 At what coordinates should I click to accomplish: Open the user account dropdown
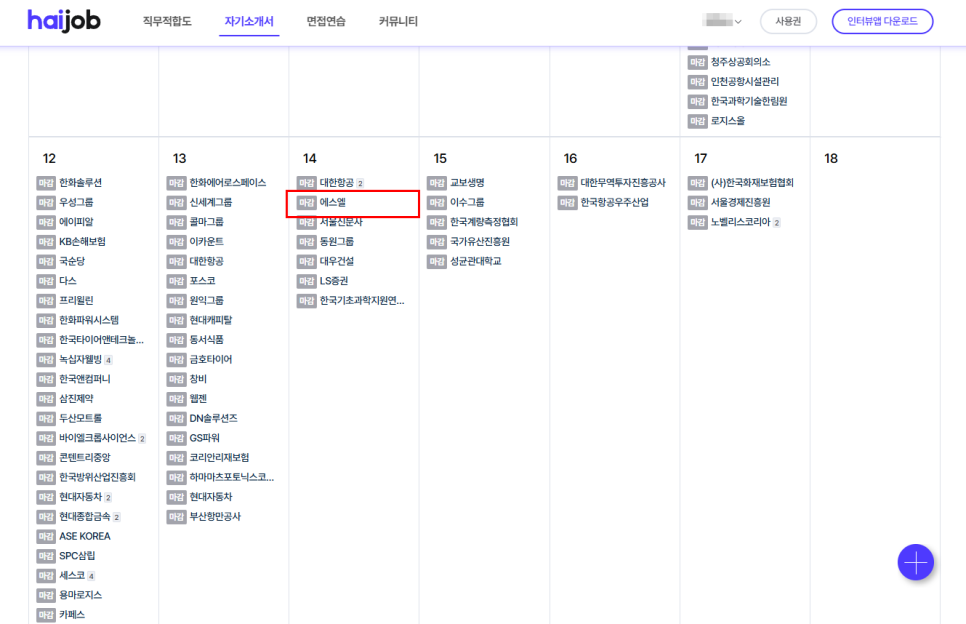pyautogui.click(x=723, y=21)
